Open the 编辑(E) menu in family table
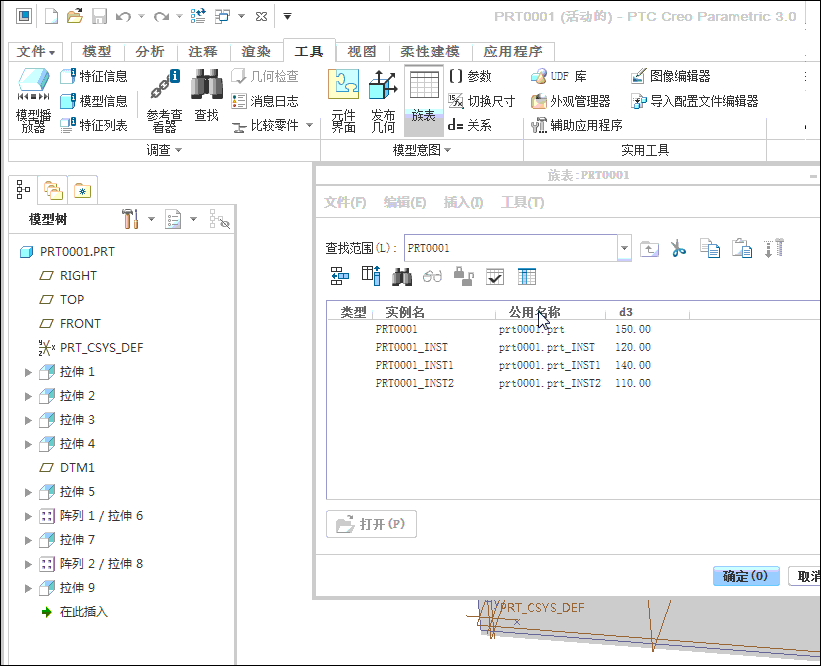This screenshot has height=666, width=821. pyautogui.click(x=405, y=202)
